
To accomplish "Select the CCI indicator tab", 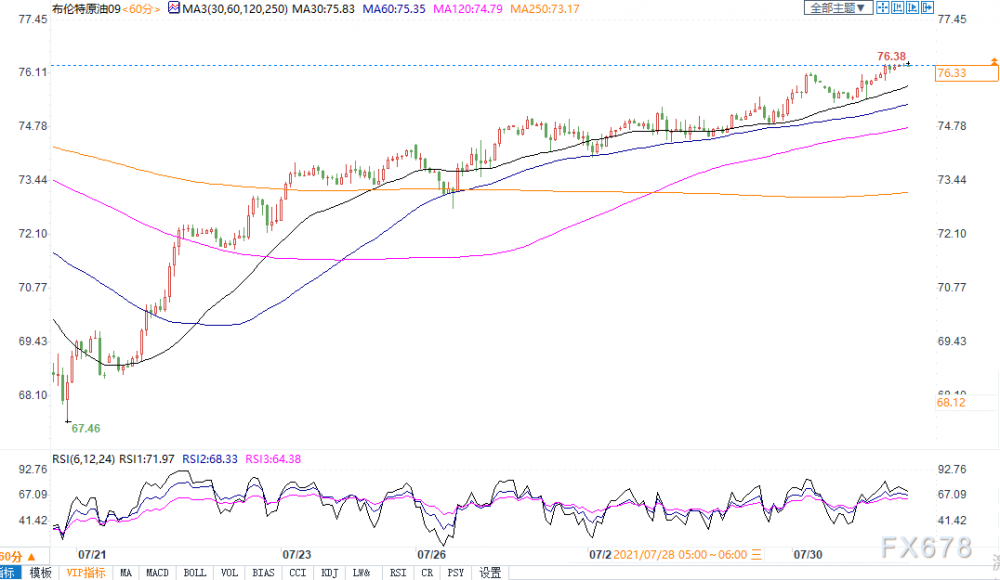I will click(297, 572).
